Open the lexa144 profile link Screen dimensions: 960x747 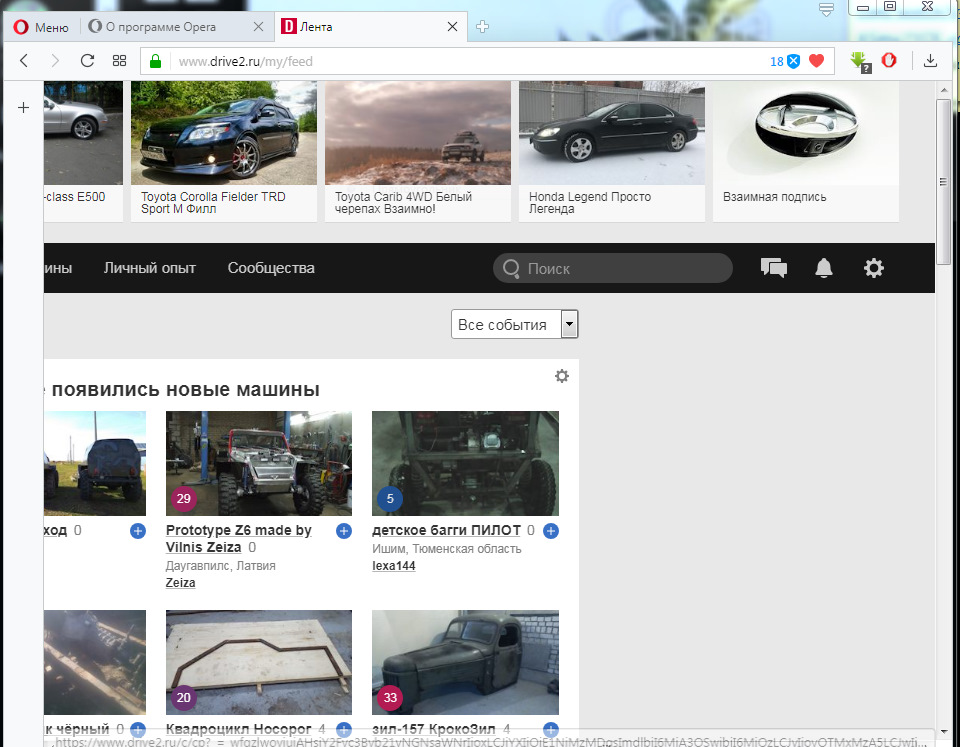393,565
